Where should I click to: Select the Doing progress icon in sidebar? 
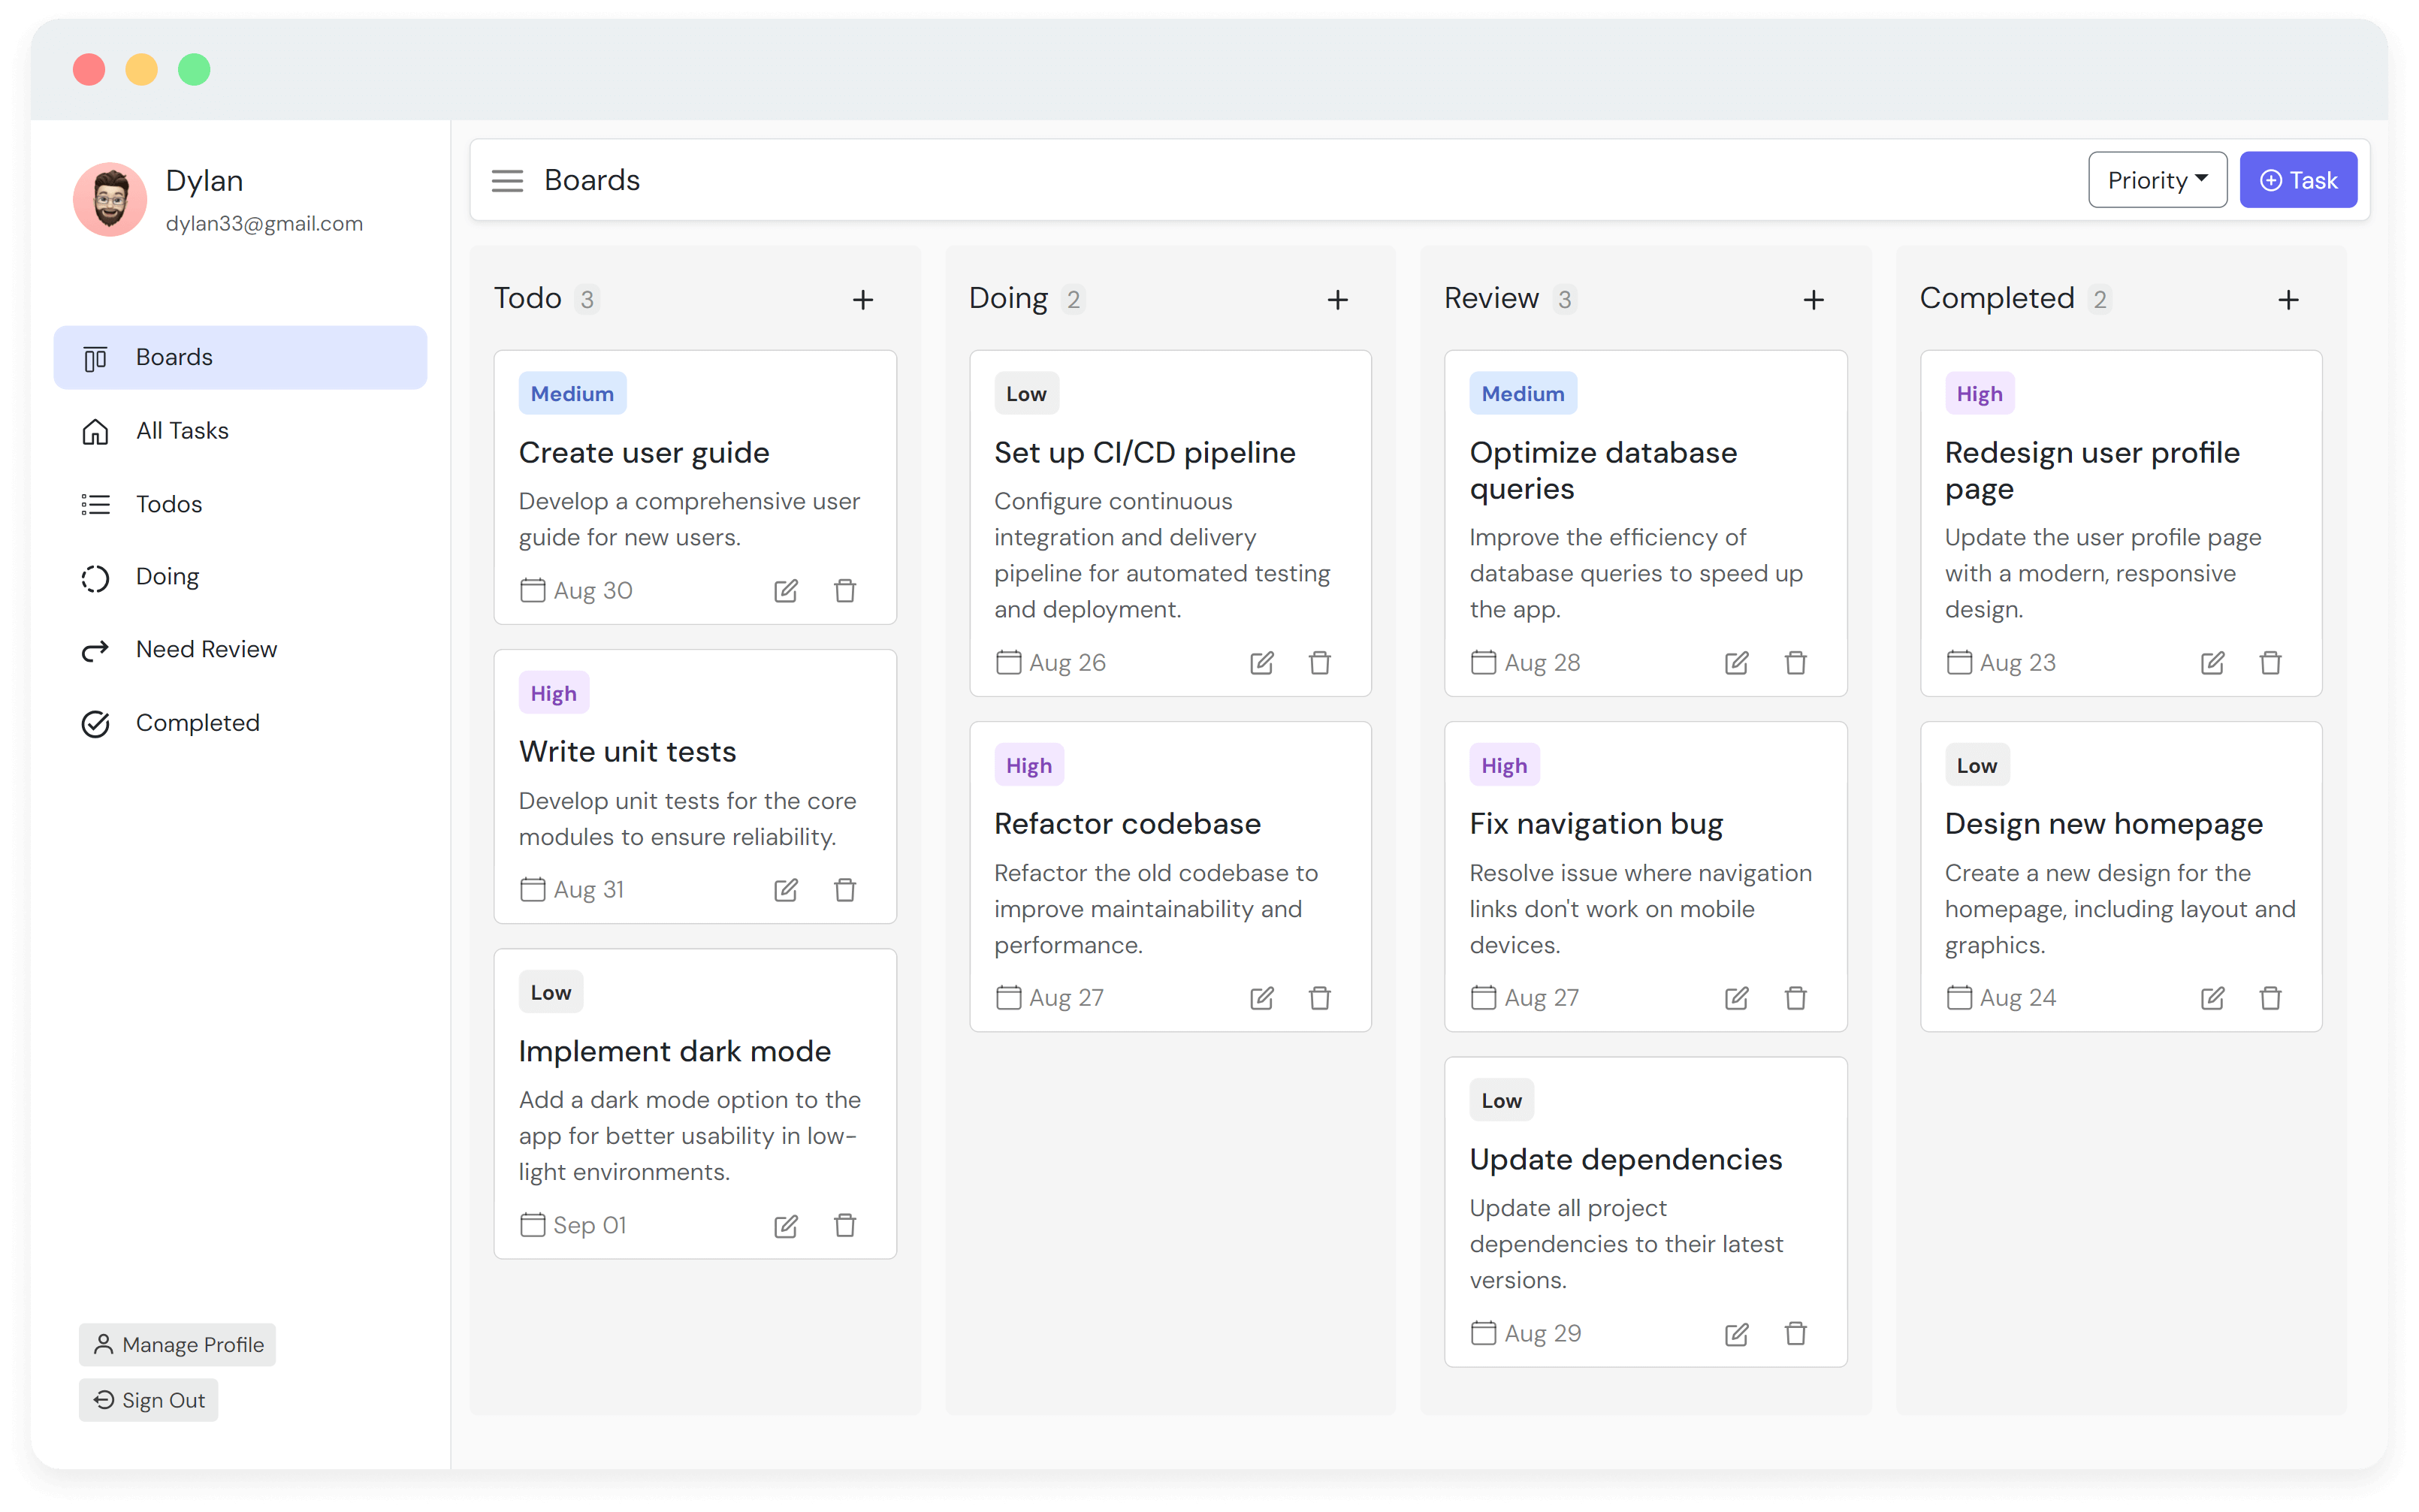tap(95, 578)
